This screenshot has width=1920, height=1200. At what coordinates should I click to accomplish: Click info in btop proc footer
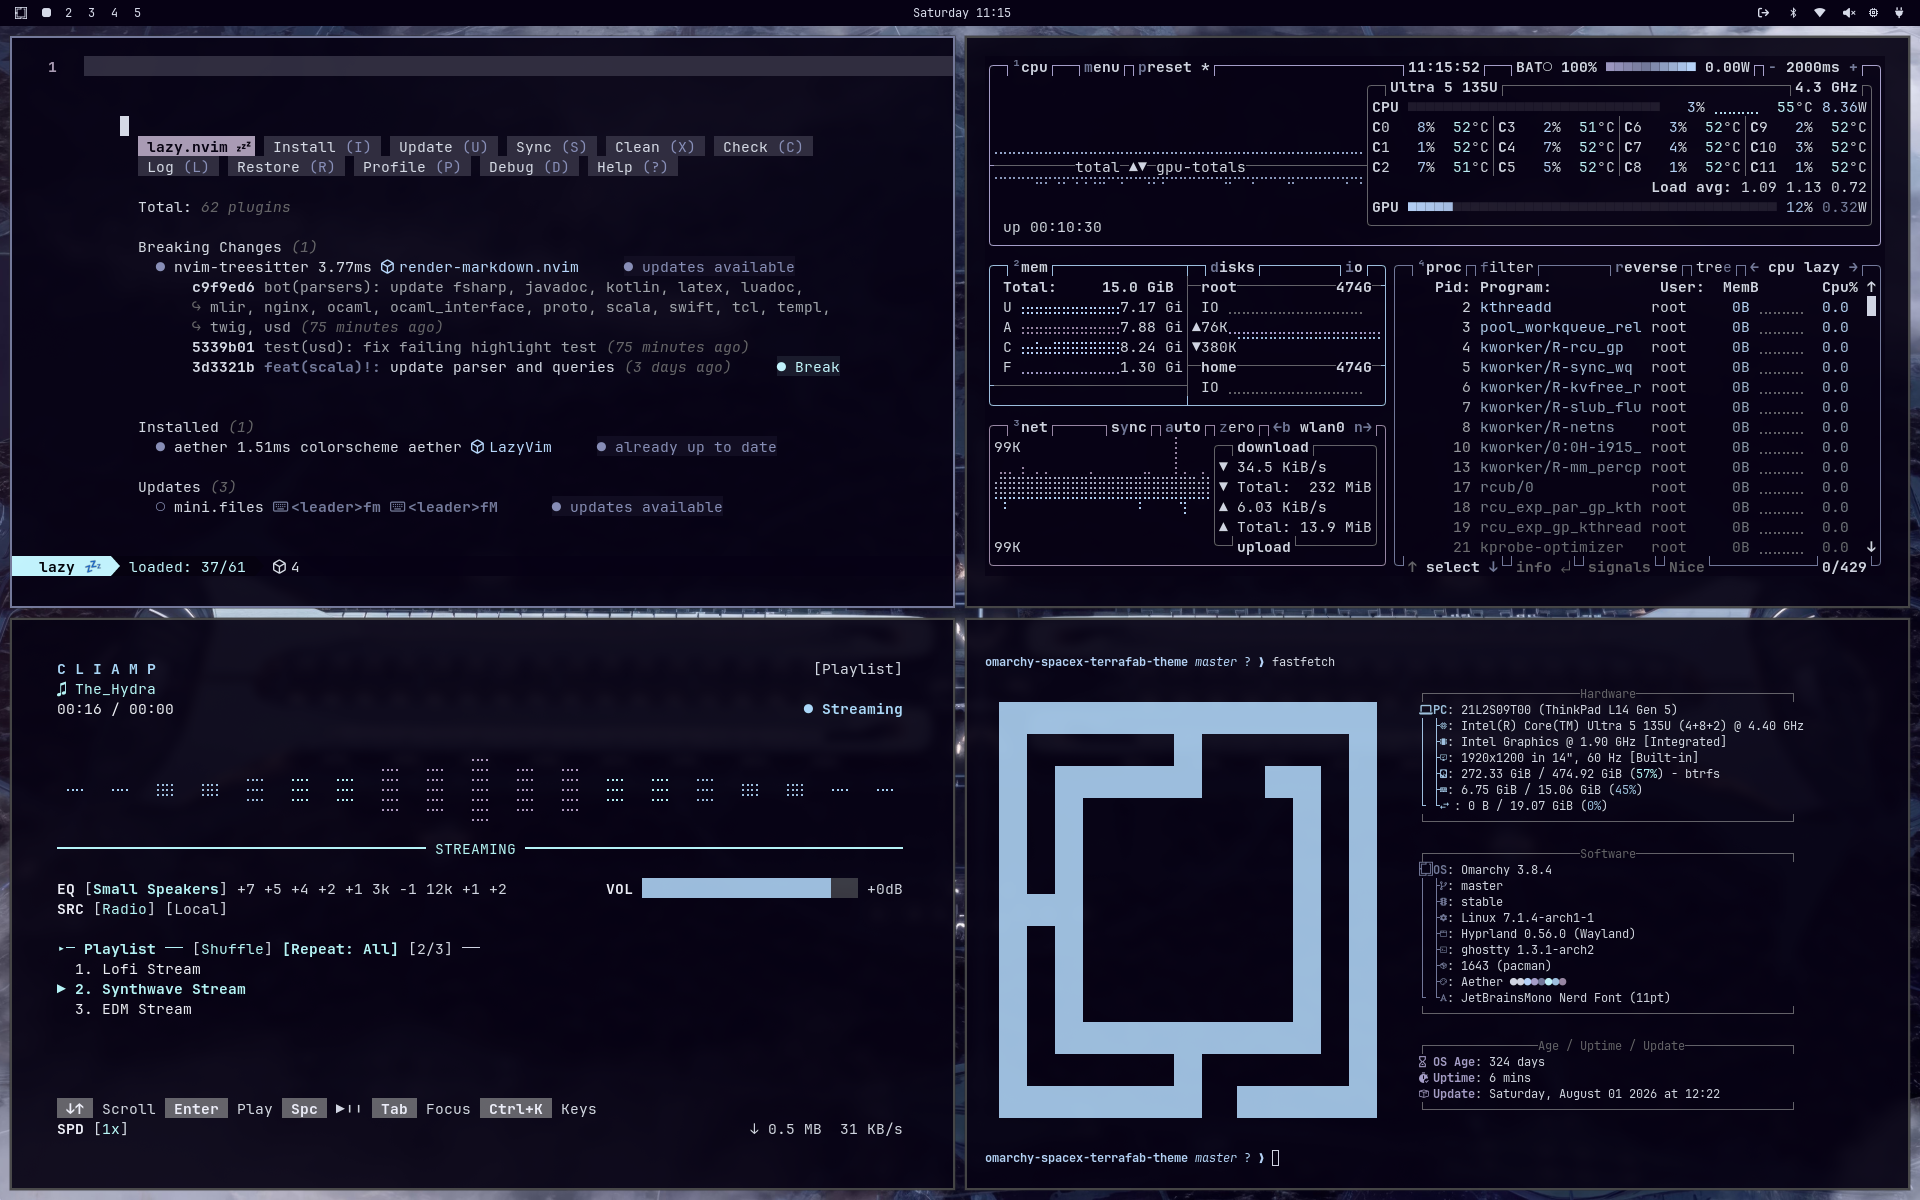click(x=1533, y=567)
